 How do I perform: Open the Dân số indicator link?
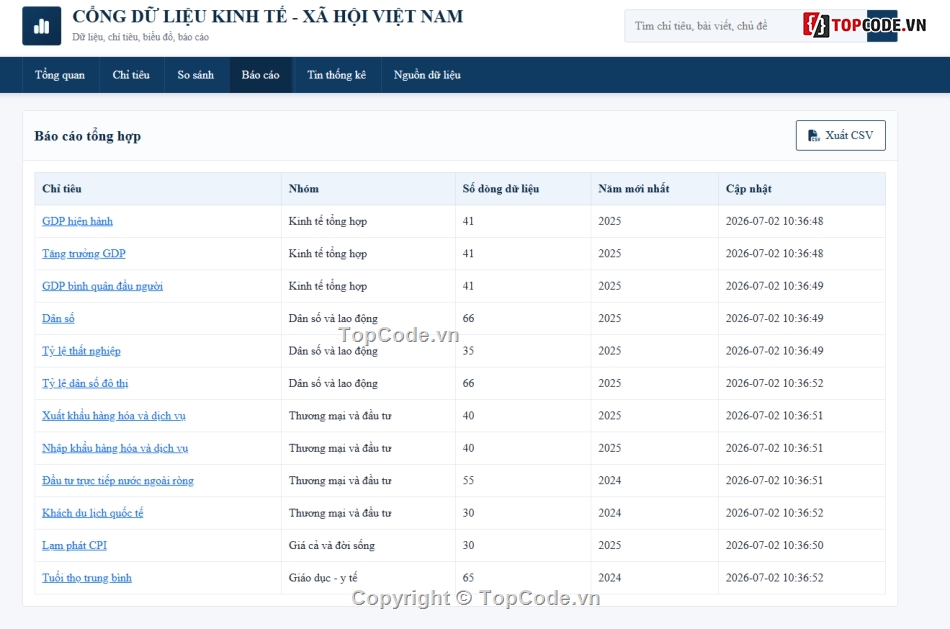pyautogui.click(x=58, y=318)
